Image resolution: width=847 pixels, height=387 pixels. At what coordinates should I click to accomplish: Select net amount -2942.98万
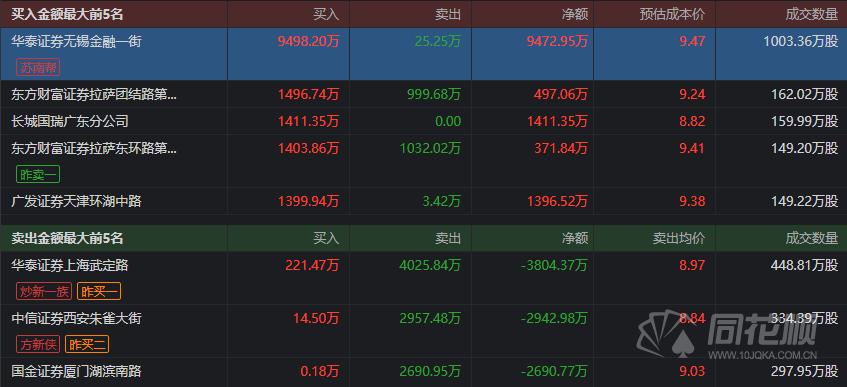tap(554, 318)
